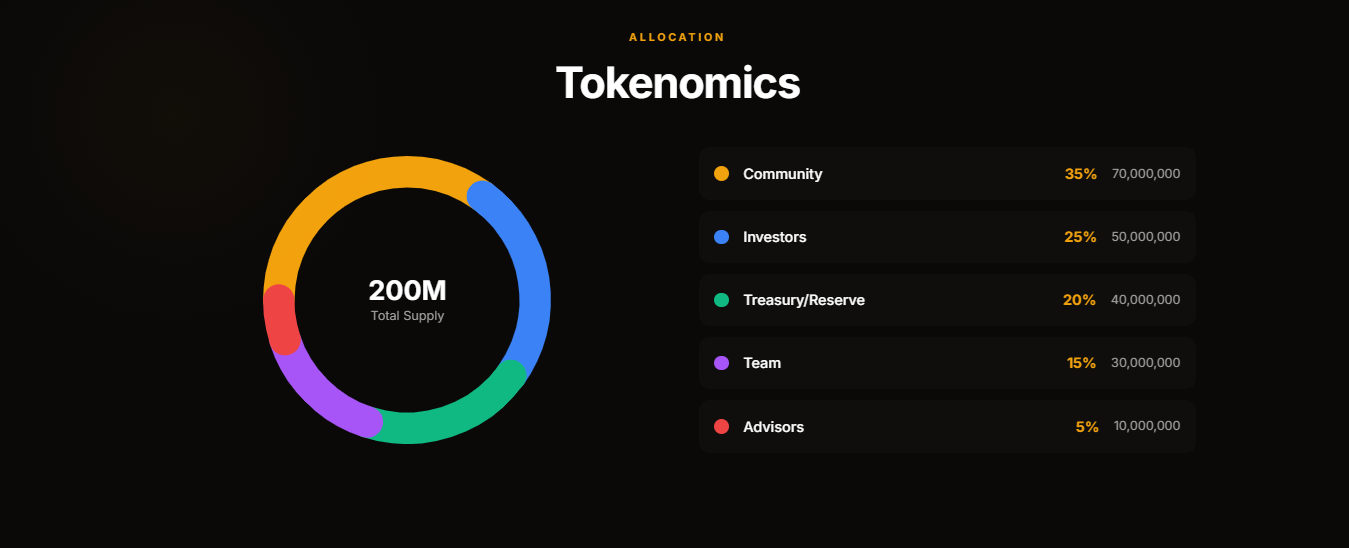Click the purple Team legend dot
The image size is (1349, 548).
pos(721,363)
